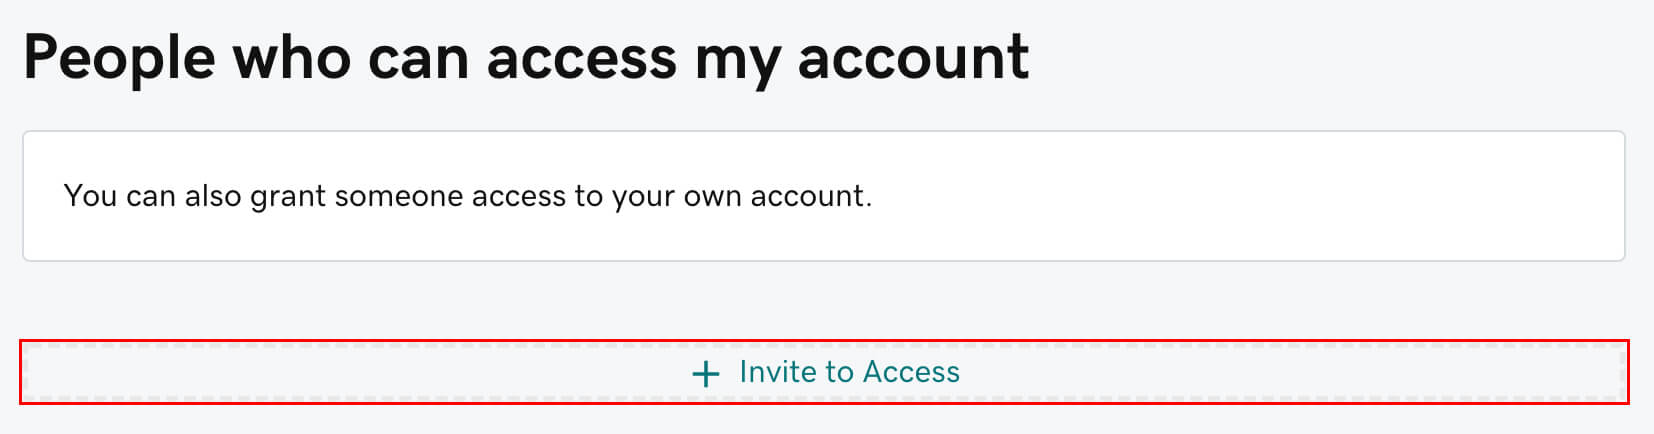
Task: Click the plus icon beside Invite to Access
Action: (x=705, y=374)
